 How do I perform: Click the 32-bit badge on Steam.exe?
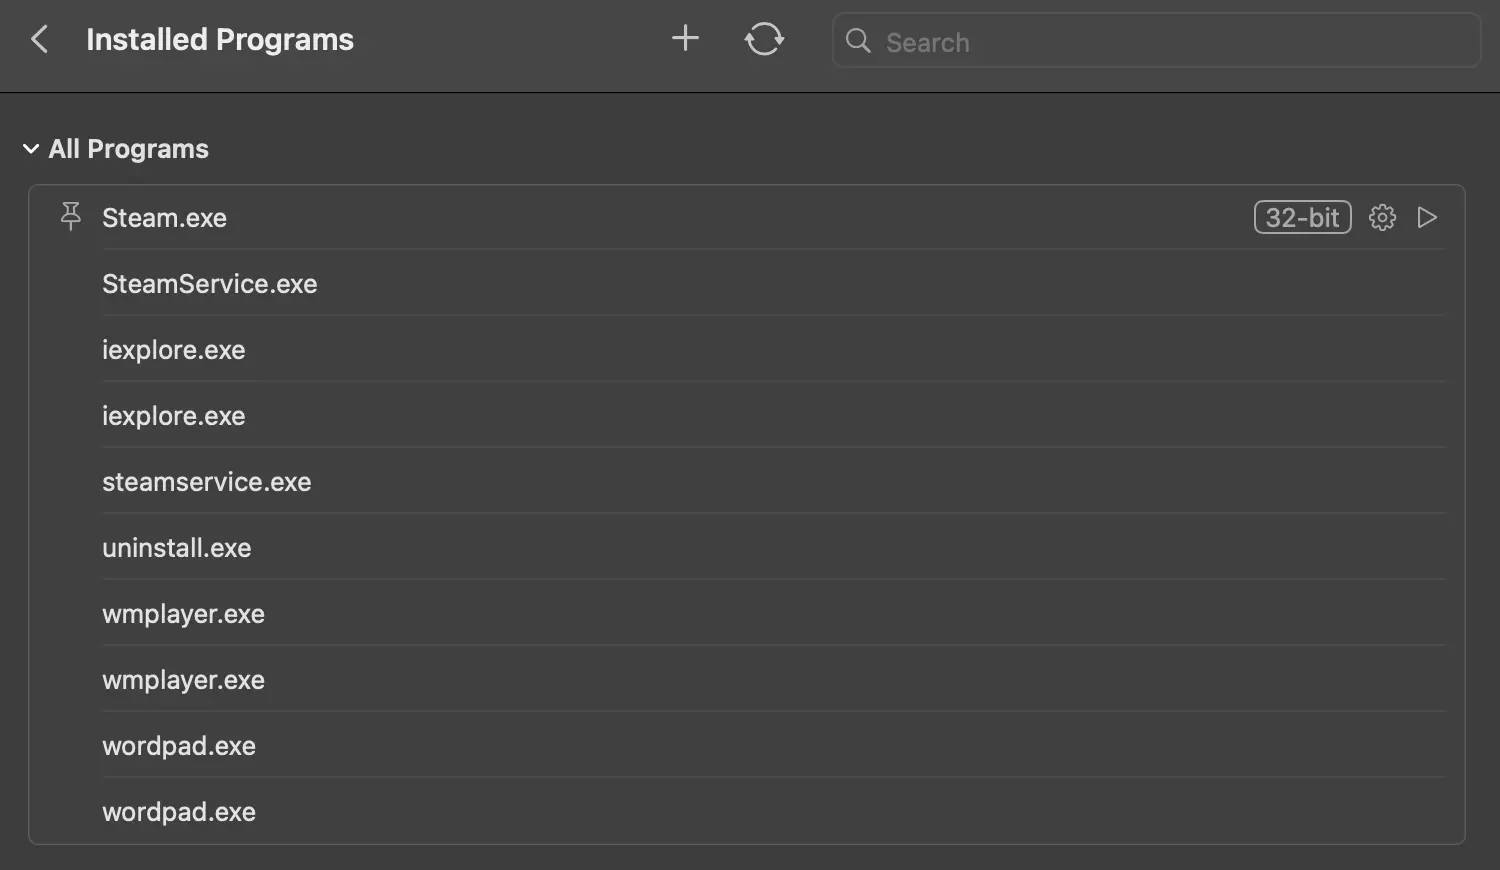tap(1302, 217)
